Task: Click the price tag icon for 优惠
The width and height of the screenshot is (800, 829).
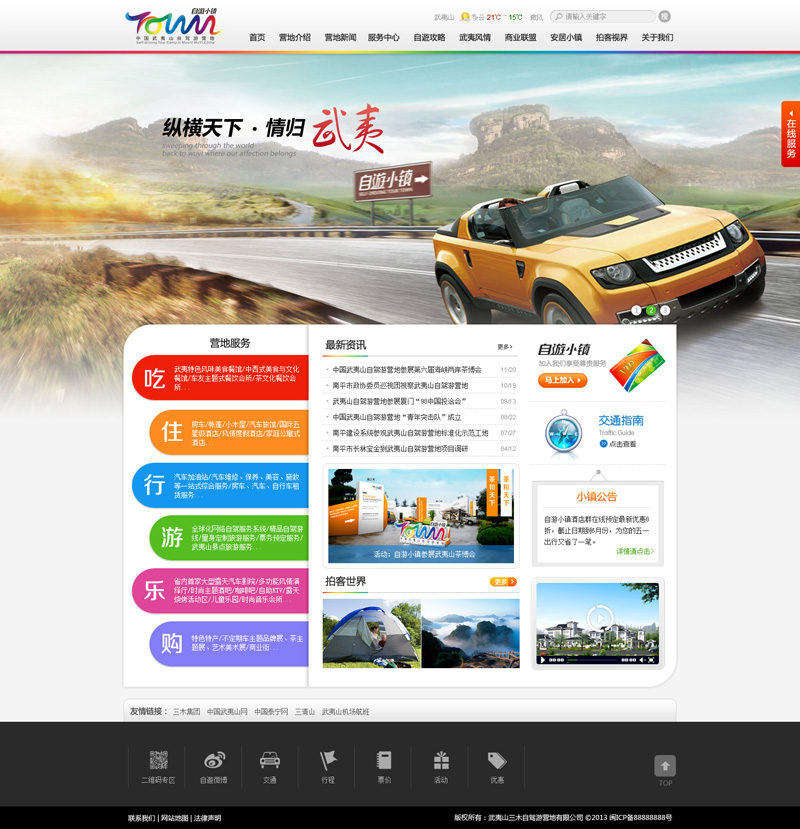Action: tap(497, 760)
